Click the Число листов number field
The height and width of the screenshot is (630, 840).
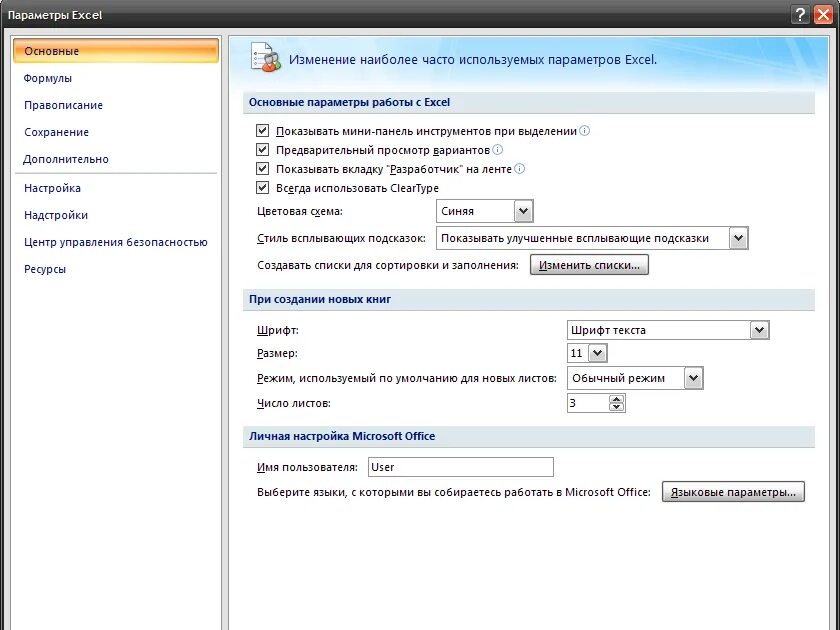click(588, 403)
